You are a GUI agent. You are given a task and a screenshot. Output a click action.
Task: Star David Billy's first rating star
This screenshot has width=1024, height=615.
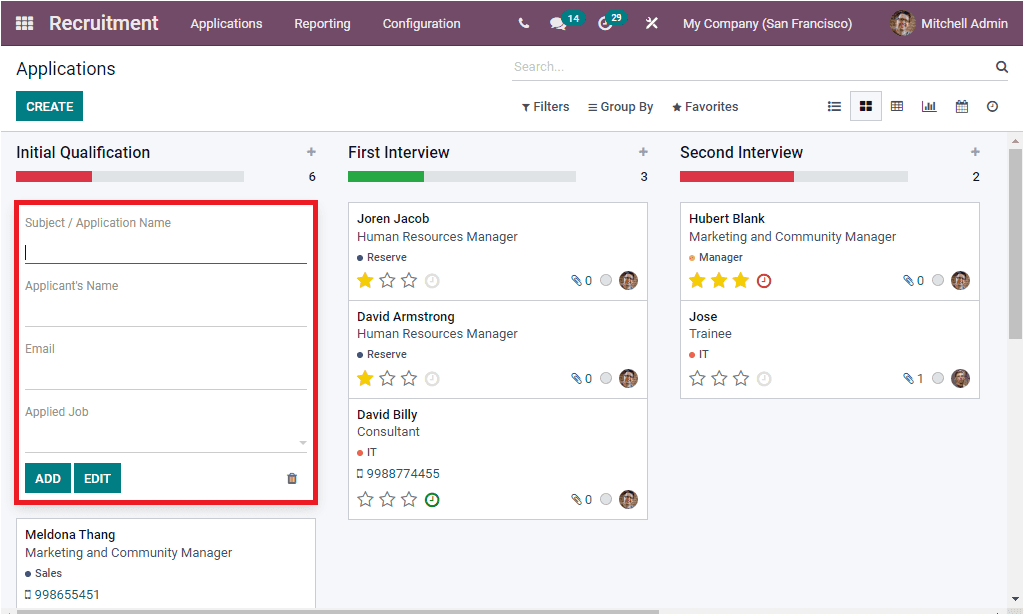(x=365, y=498)
